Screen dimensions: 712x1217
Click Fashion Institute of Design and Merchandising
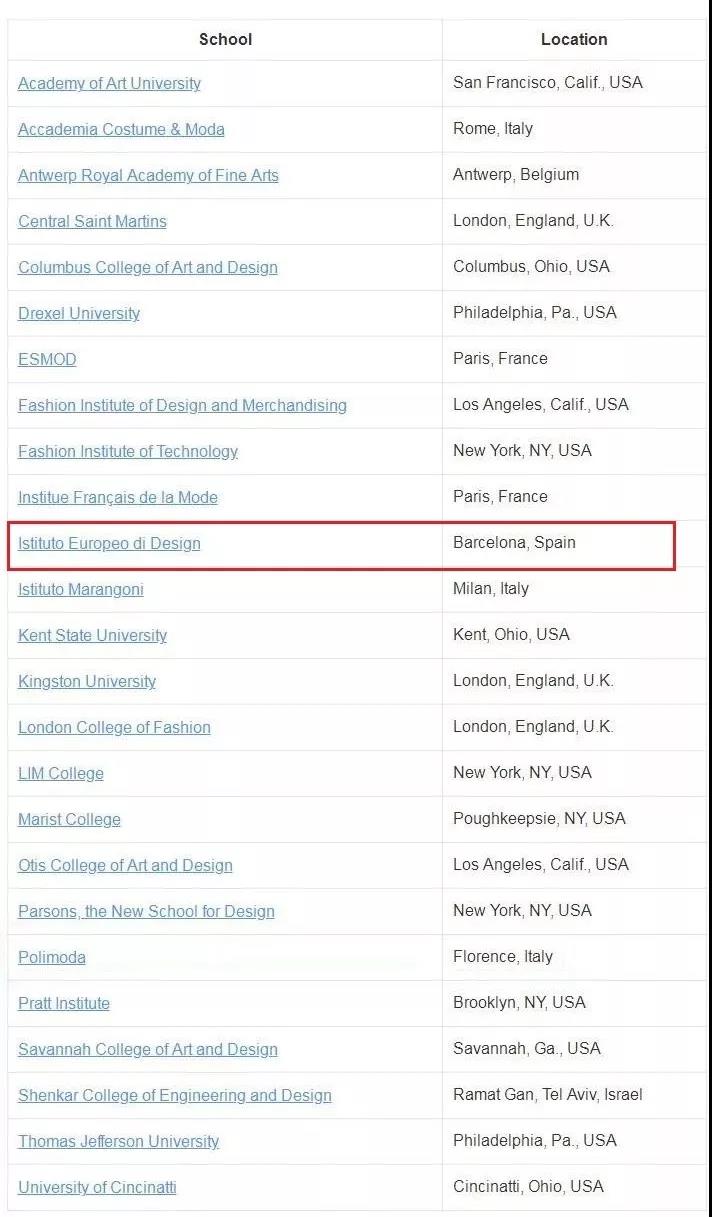click(x=182, y=406)
